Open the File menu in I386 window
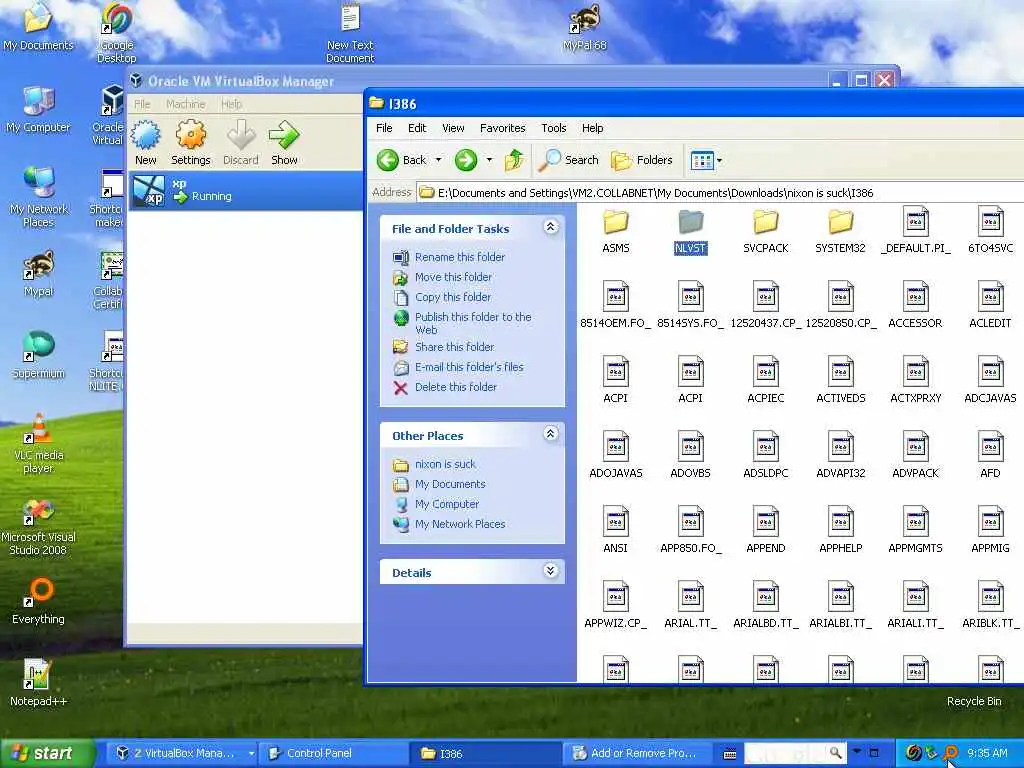 (x=384, y=128)
